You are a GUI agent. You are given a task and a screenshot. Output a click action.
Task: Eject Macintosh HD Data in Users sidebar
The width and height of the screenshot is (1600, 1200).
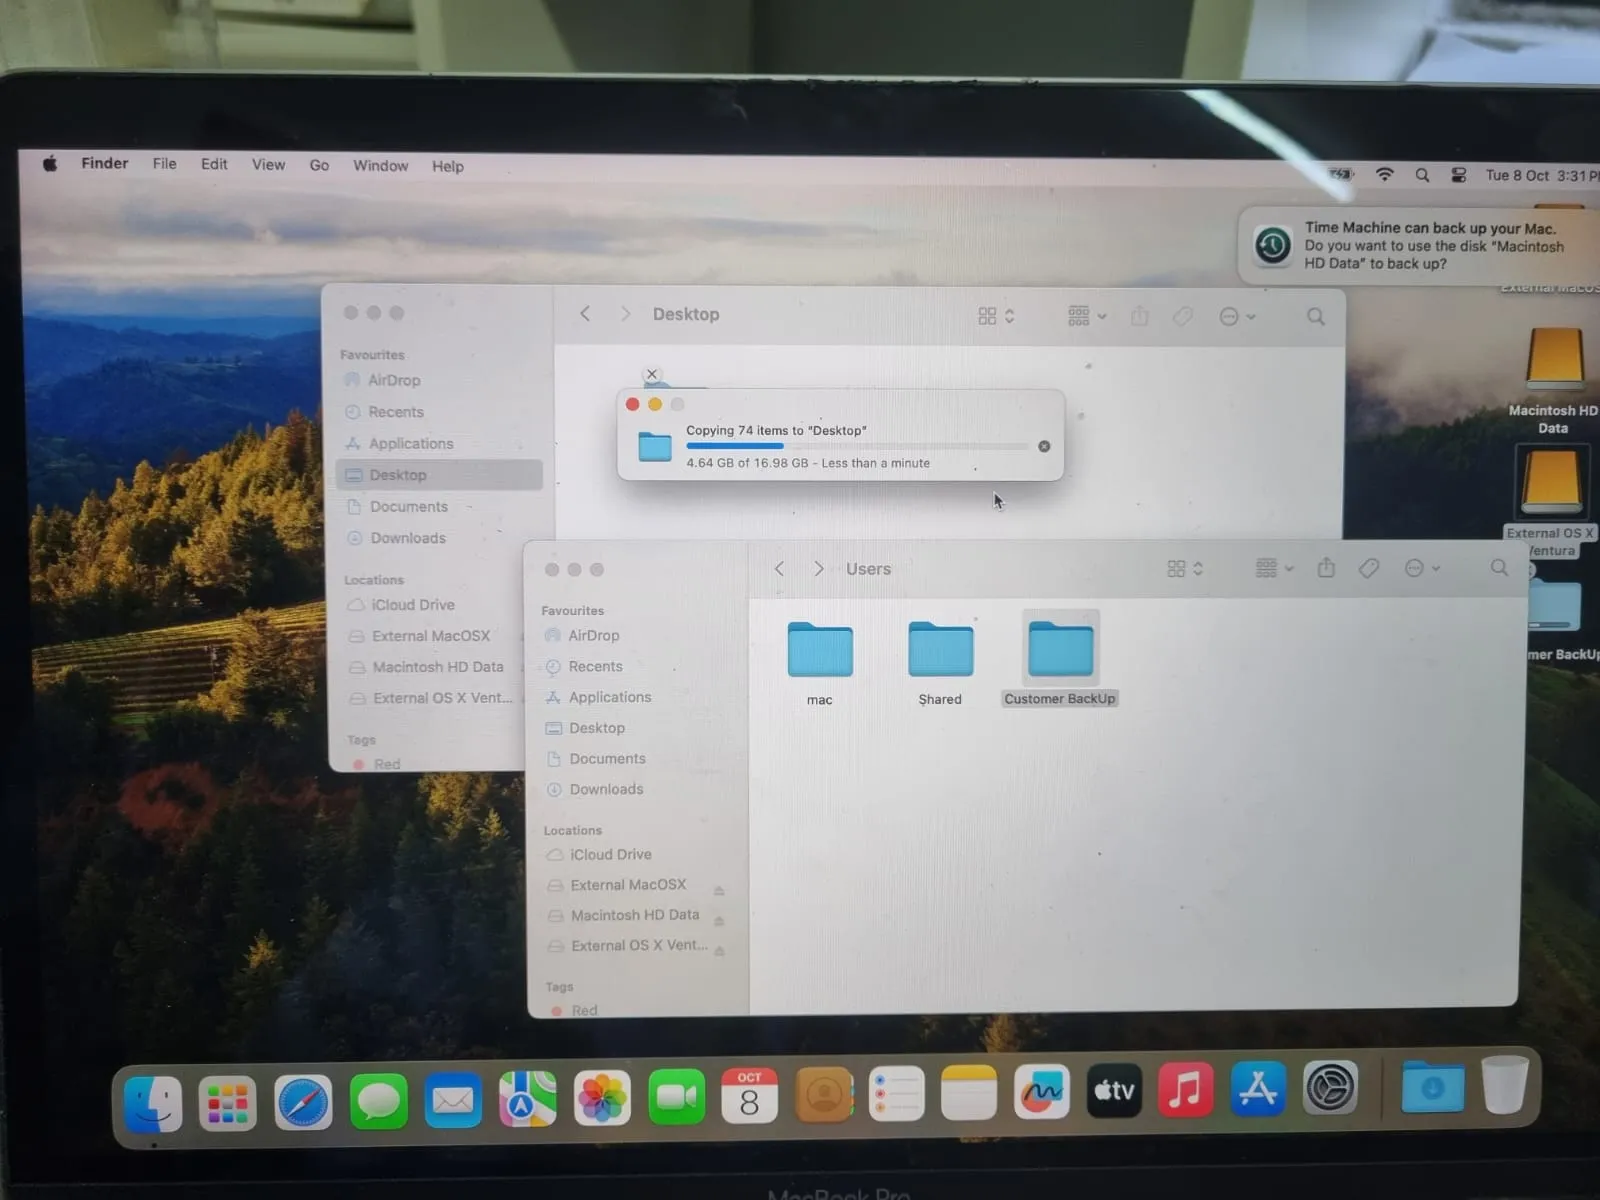[719, 921]
